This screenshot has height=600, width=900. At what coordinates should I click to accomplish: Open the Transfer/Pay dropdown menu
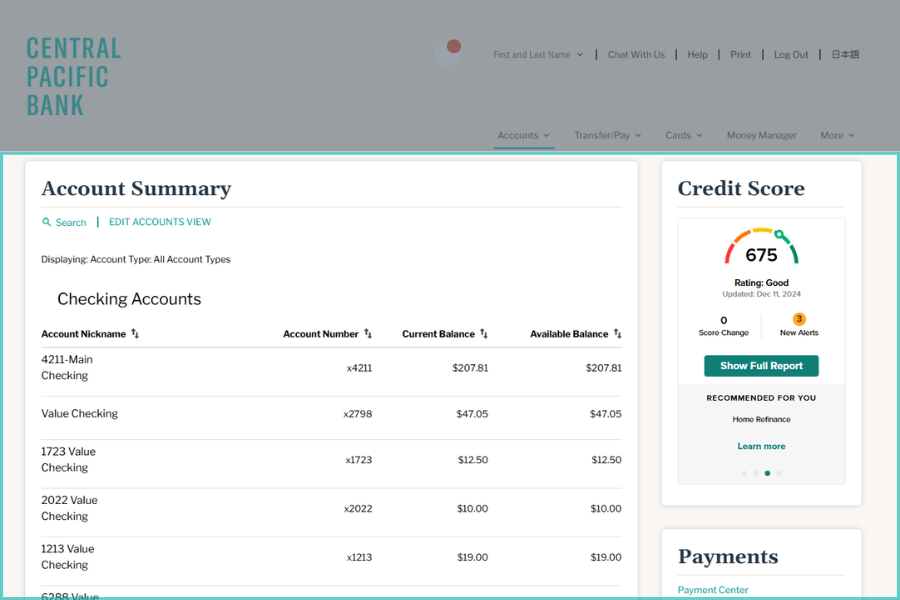(607, 135)
